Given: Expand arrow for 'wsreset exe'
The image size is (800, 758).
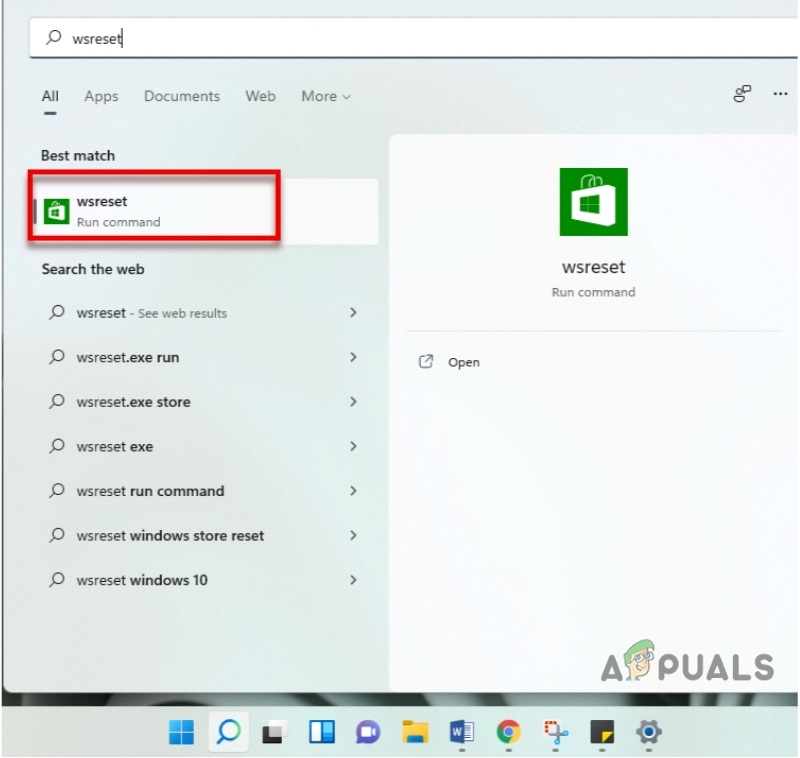Looking at the screenshot, I should (x=353, y=446).
